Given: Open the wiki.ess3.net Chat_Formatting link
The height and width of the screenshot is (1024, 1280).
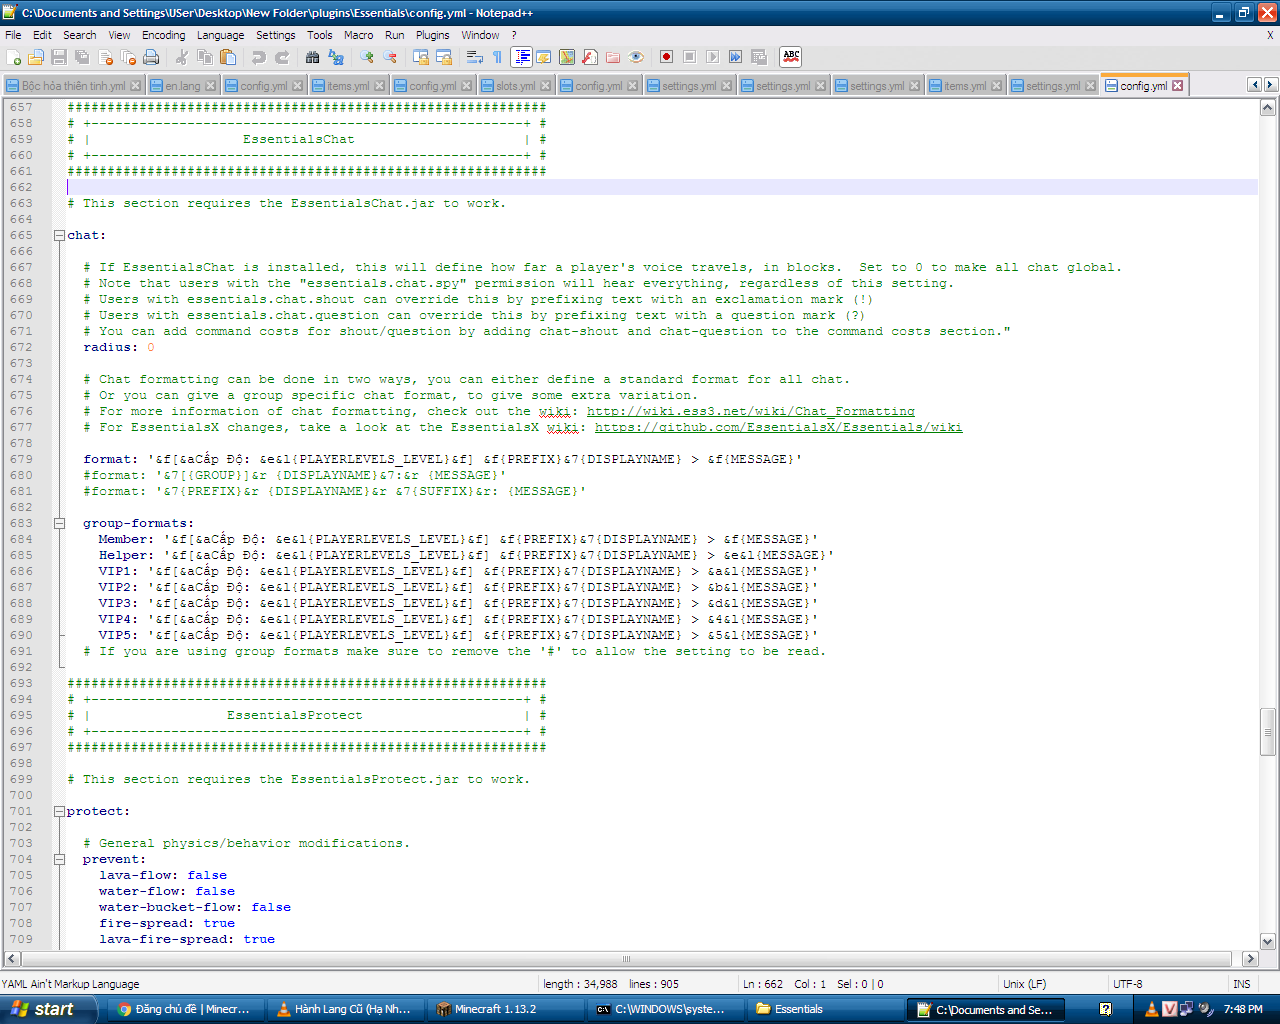Looking at the screenshot, I should (750, 412).
